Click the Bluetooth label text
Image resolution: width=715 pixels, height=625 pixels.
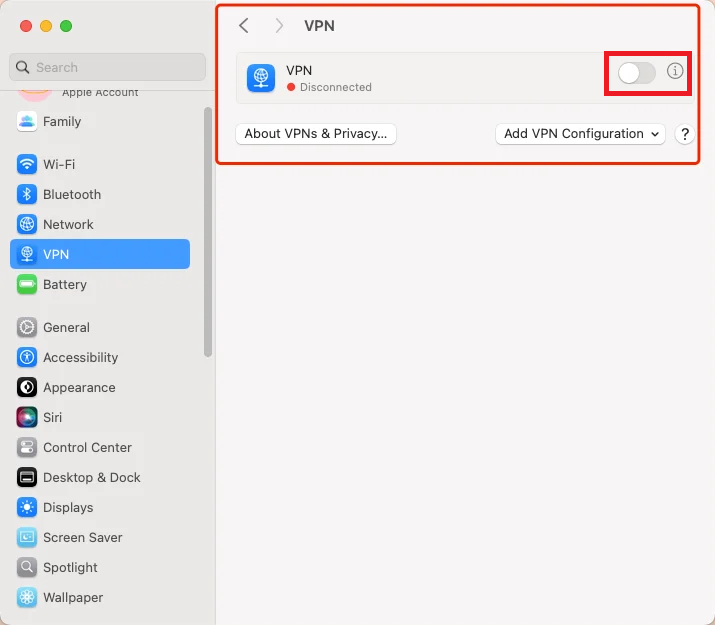pyautogui.click(x=72, y=194)
